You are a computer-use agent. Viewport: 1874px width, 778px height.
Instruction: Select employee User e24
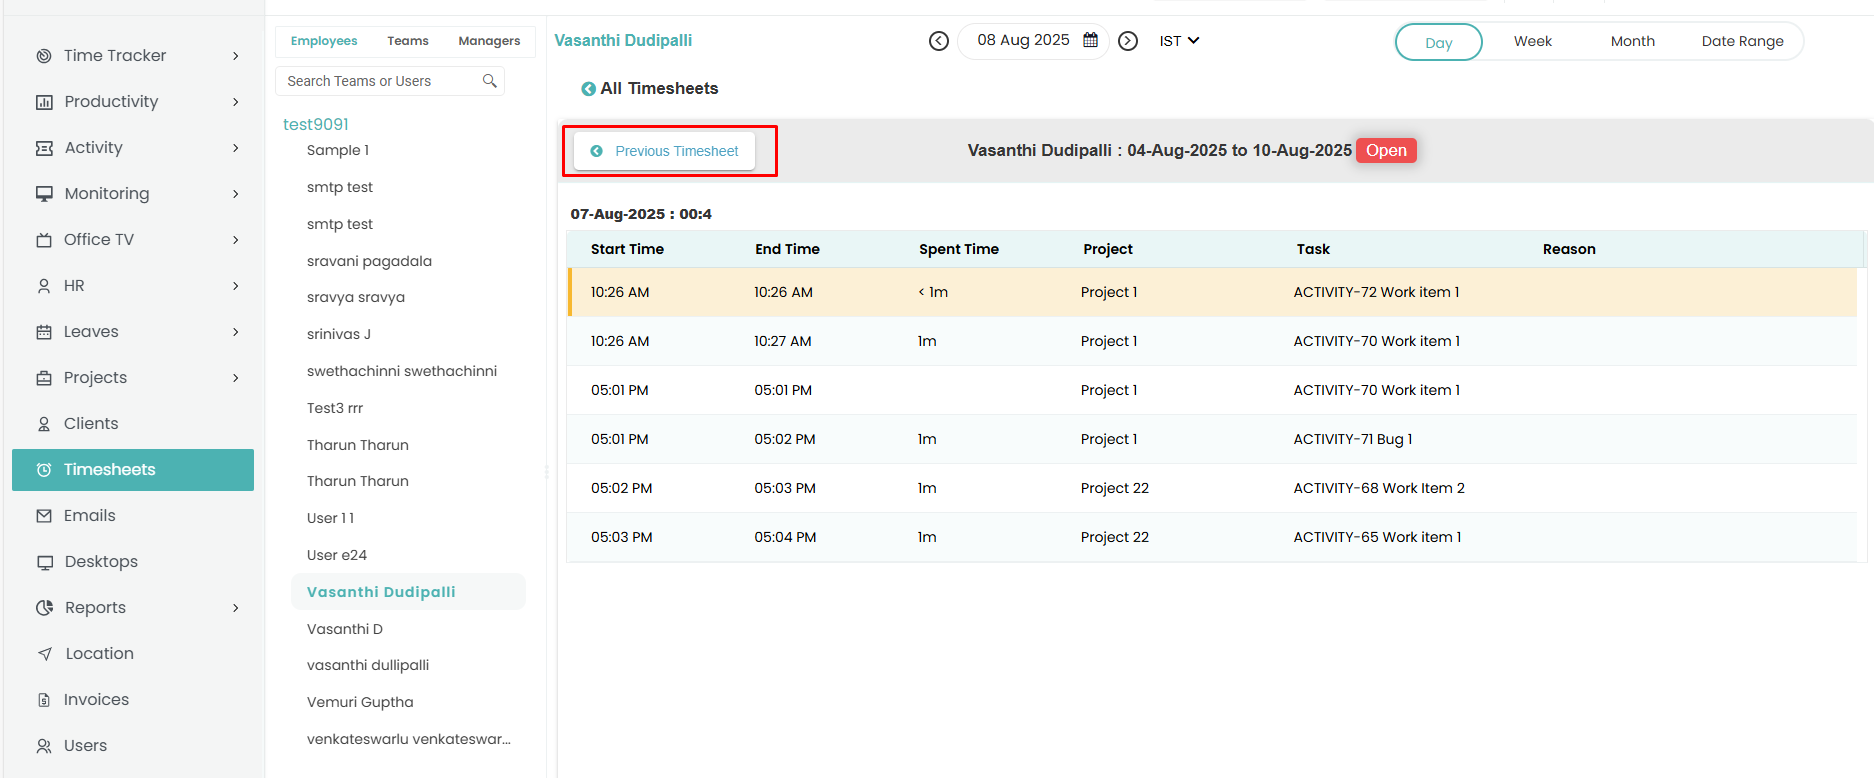click(337, 555)
